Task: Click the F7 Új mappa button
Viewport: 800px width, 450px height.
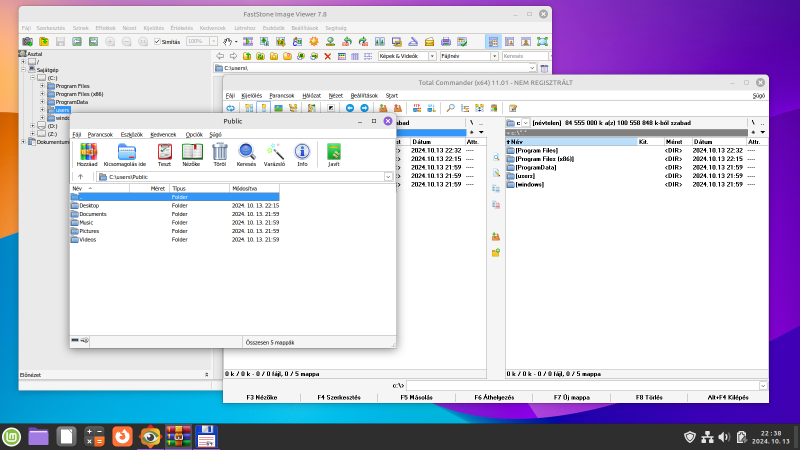Action: (571, 397)
